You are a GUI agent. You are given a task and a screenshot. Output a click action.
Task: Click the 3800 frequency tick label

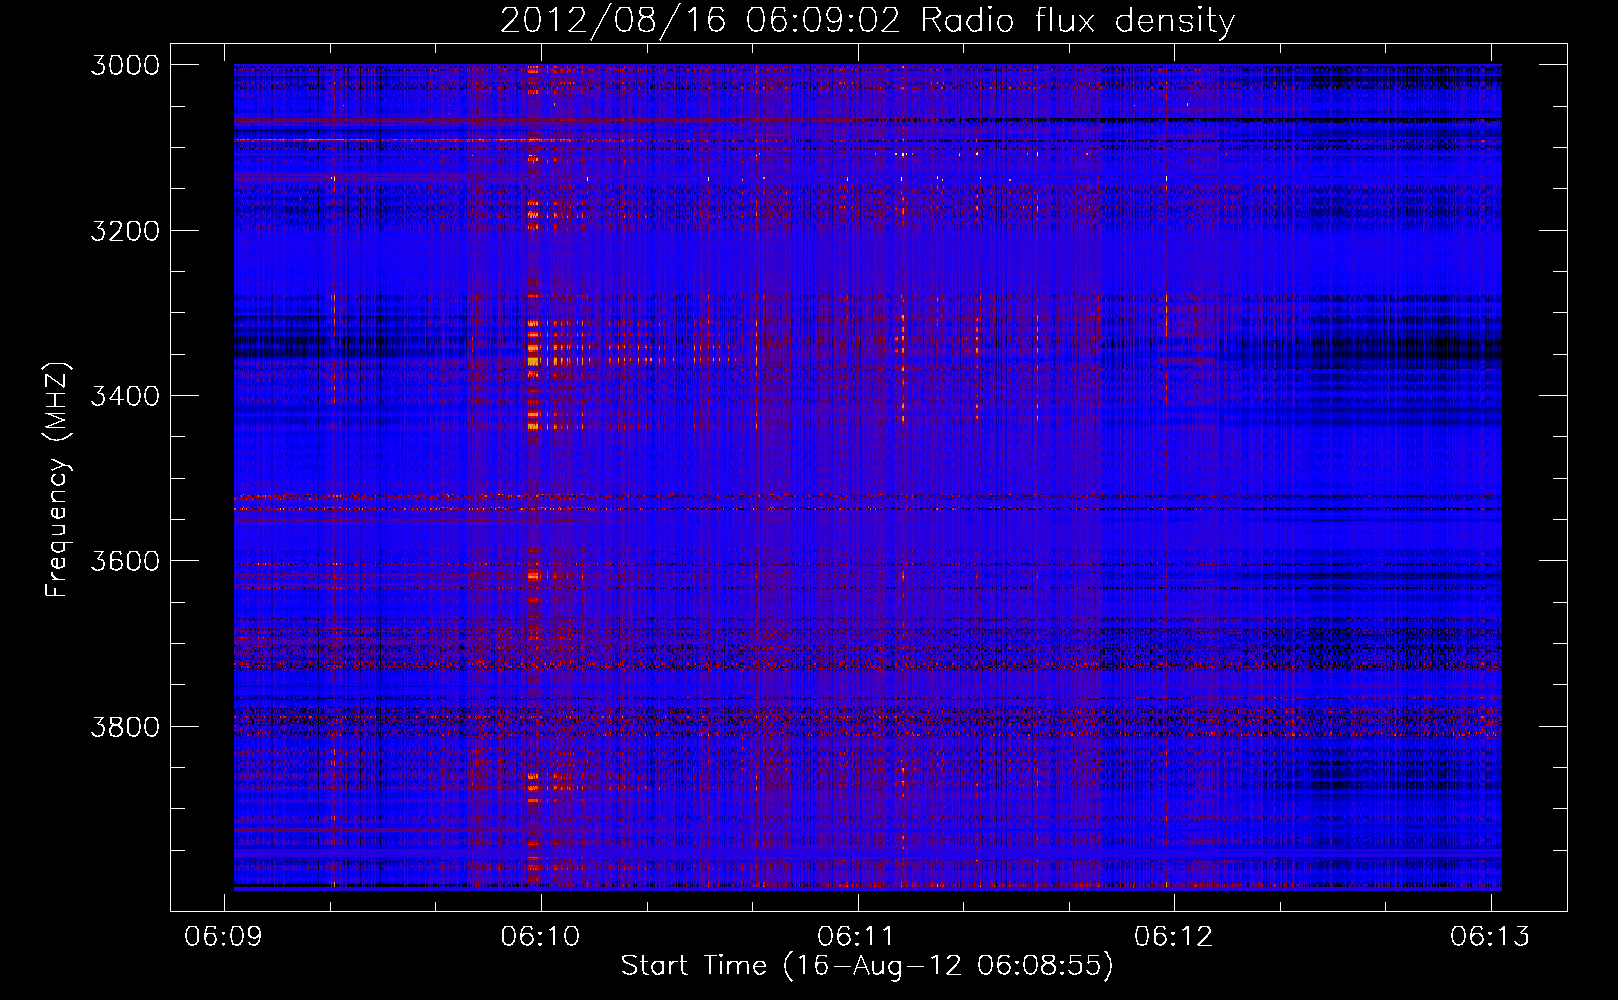point(125,726)
